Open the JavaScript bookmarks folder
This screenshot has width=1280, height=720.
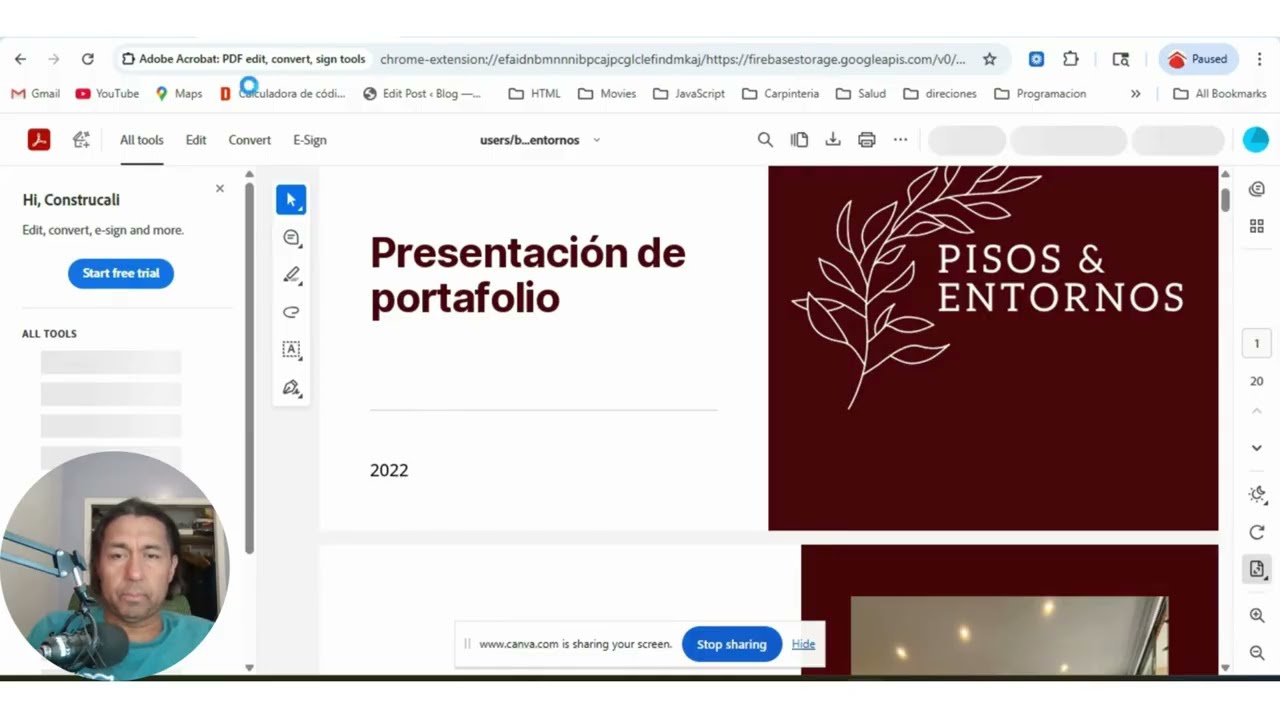coord(689,93)
